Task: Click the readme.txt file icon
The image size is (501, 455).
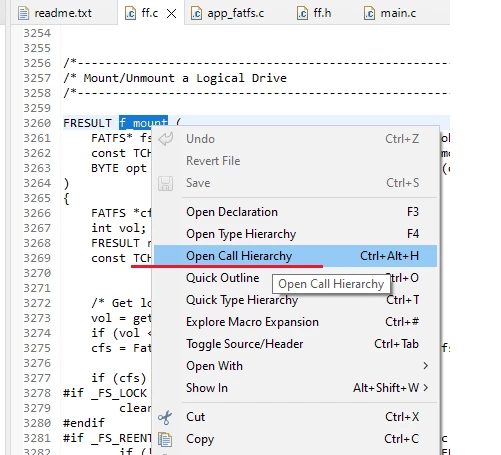Action: pyautogui.click(x=23, y=13)
